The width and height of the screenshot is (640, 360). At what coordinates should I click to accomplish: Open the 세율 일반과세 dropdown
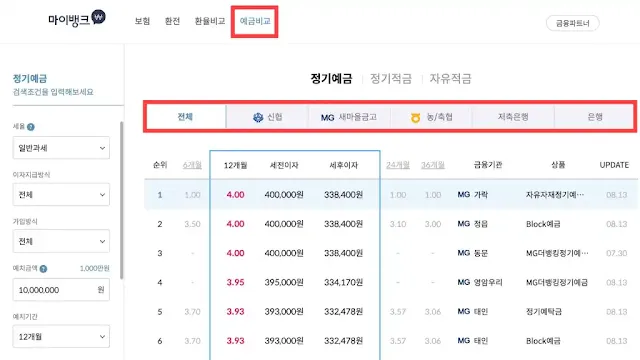61,148
